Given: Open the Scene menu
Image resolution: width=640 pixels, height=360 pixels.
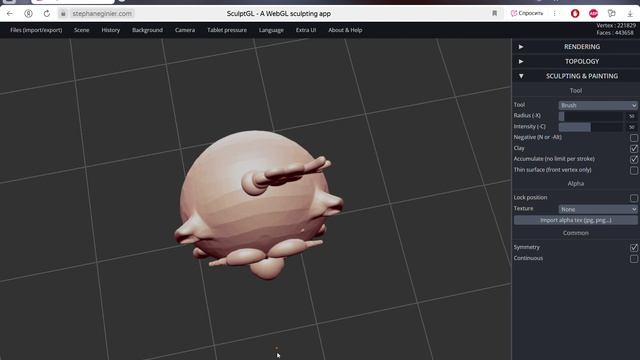Looking at the screenshot, I should tap(82, 30).
